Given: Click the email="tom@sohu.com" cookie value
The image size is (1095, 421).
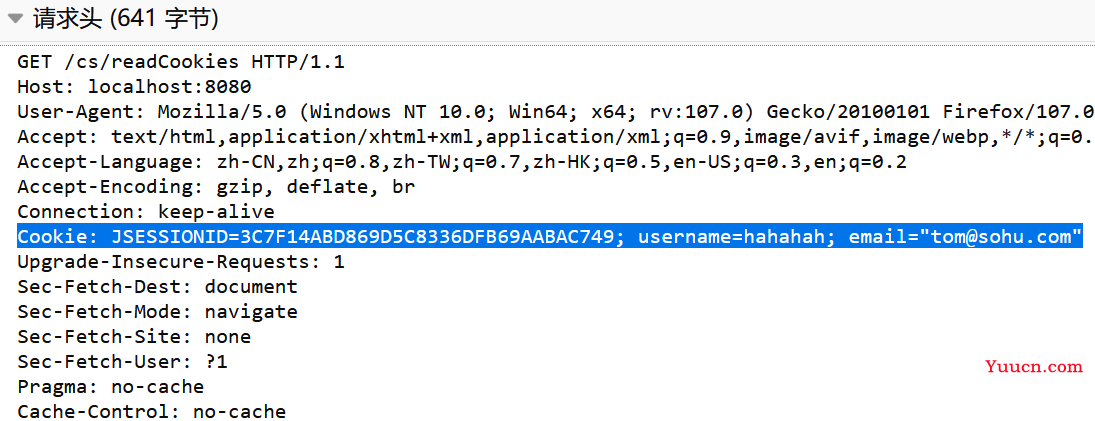Looking at the screenshot, I should (960, 237).
